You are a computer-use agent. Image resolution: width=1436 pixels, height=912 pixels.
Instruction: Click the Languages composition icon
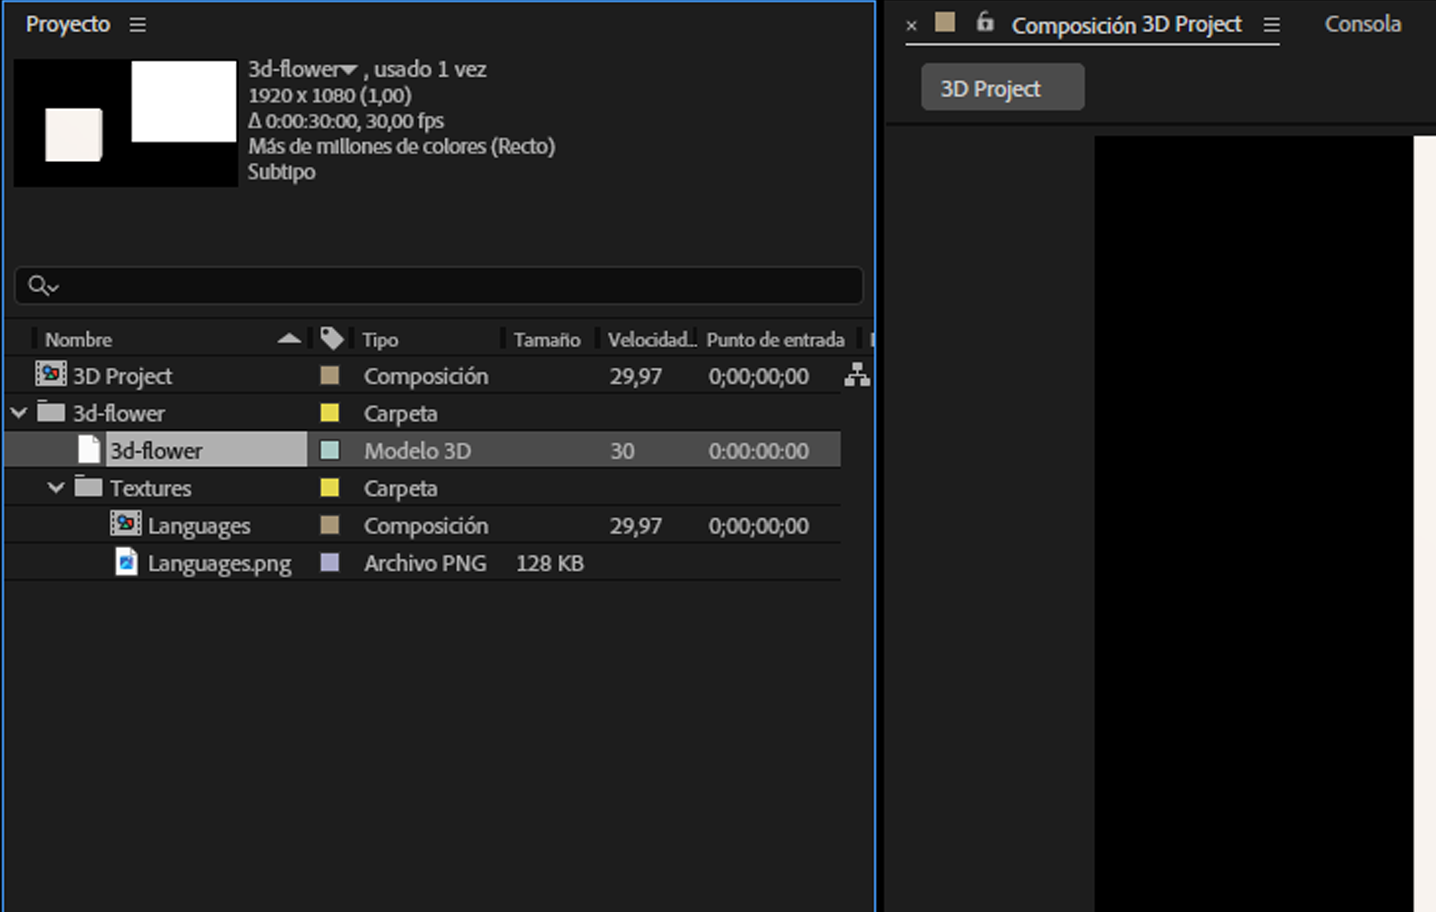coord(126,524)
